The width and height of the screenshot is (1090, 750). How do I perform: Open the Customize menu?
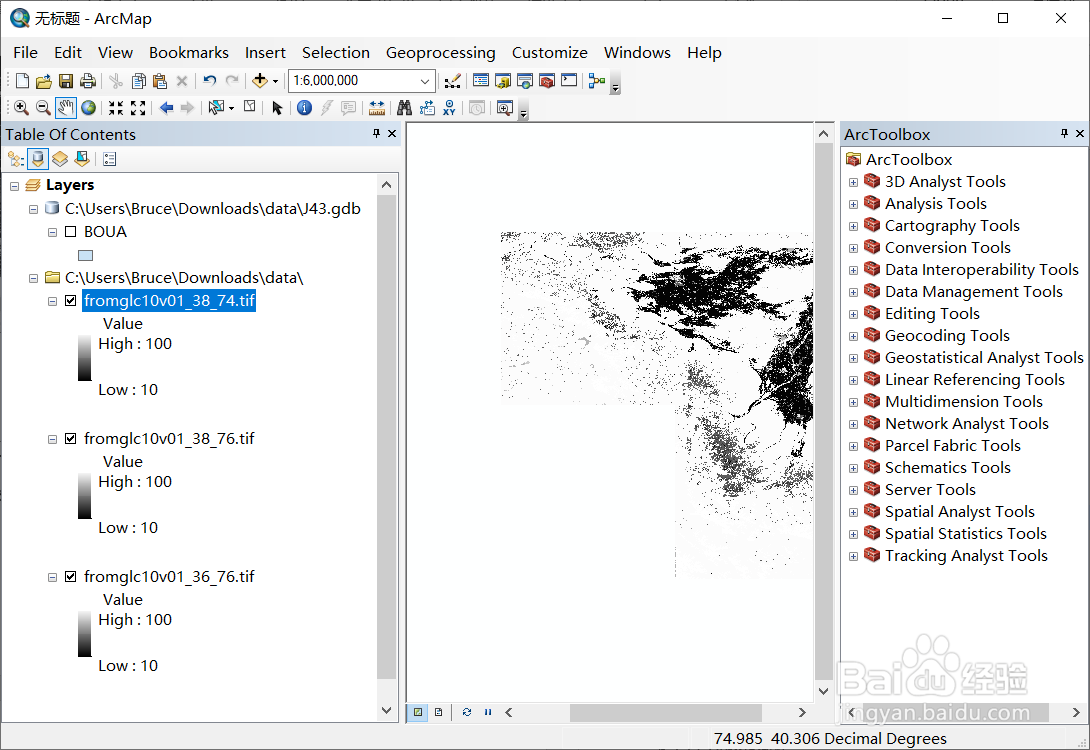(550, 53)
